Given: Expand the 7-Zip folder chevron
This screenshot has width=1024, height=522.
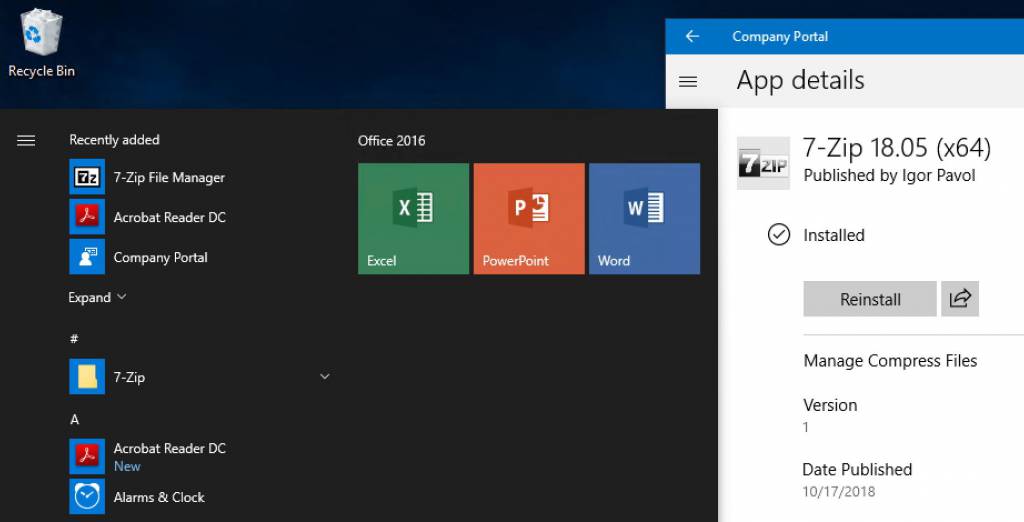Looking at the screenshot, I should click(x=325, y=376).
